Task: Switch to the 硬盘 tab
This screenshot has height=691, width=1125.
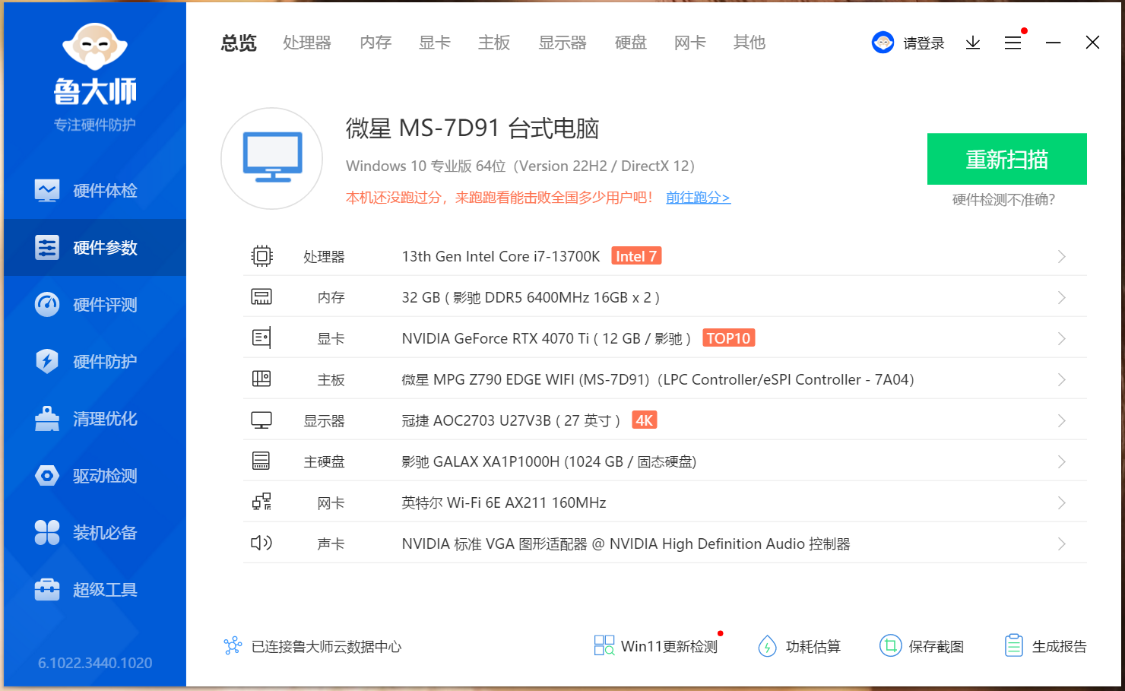Action: pyautogui.click(x=631, y=43)
